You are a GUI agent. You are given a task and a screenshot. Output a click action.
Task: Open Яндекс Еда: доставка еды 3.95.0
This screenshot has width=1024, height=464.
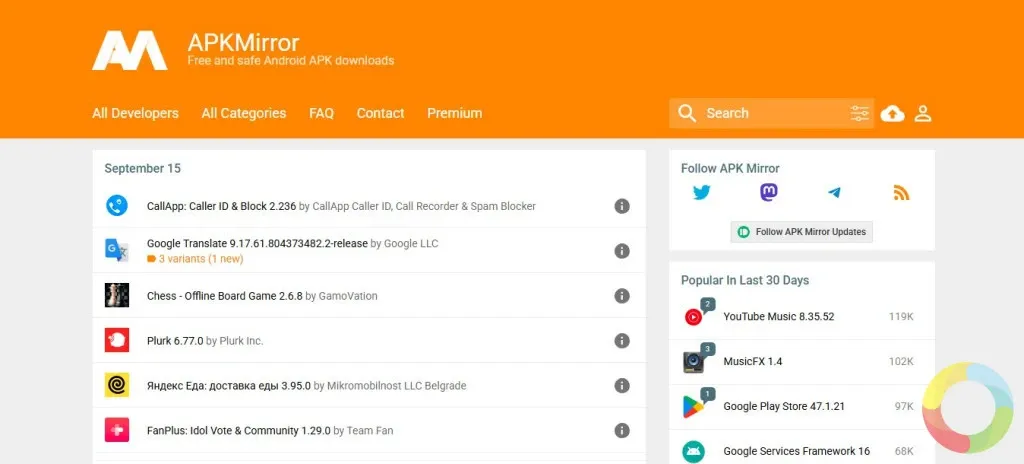click(229, 386)
